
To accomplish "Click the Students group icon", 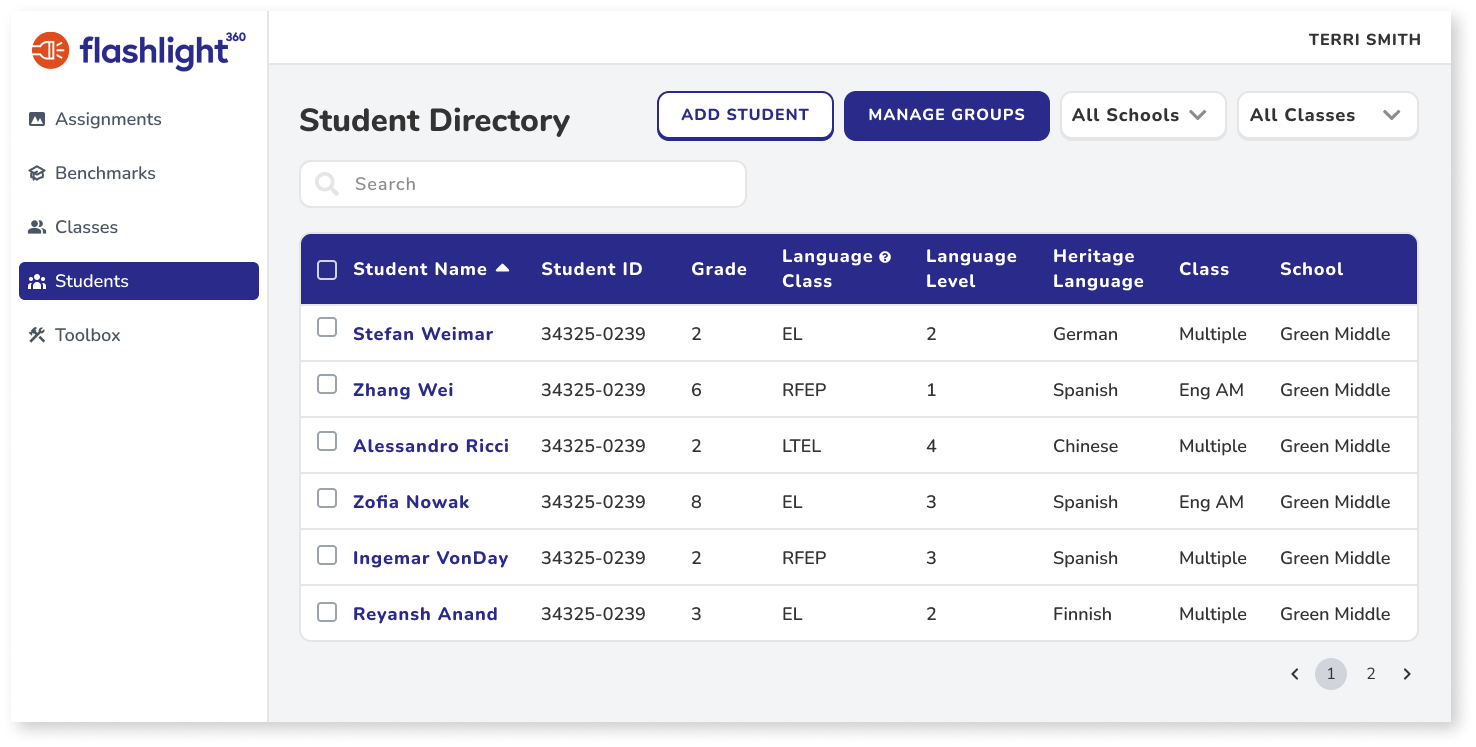I will [x=37, y=281].
